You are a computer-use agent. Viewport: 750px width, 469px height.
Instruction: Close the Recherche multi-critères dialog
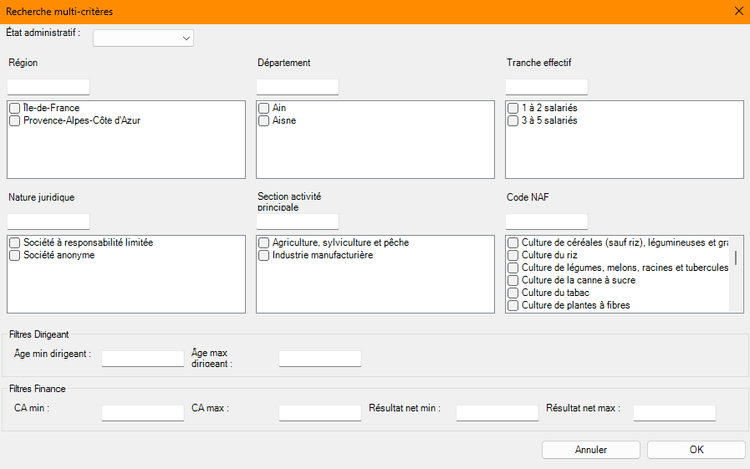tap(737, 11)
